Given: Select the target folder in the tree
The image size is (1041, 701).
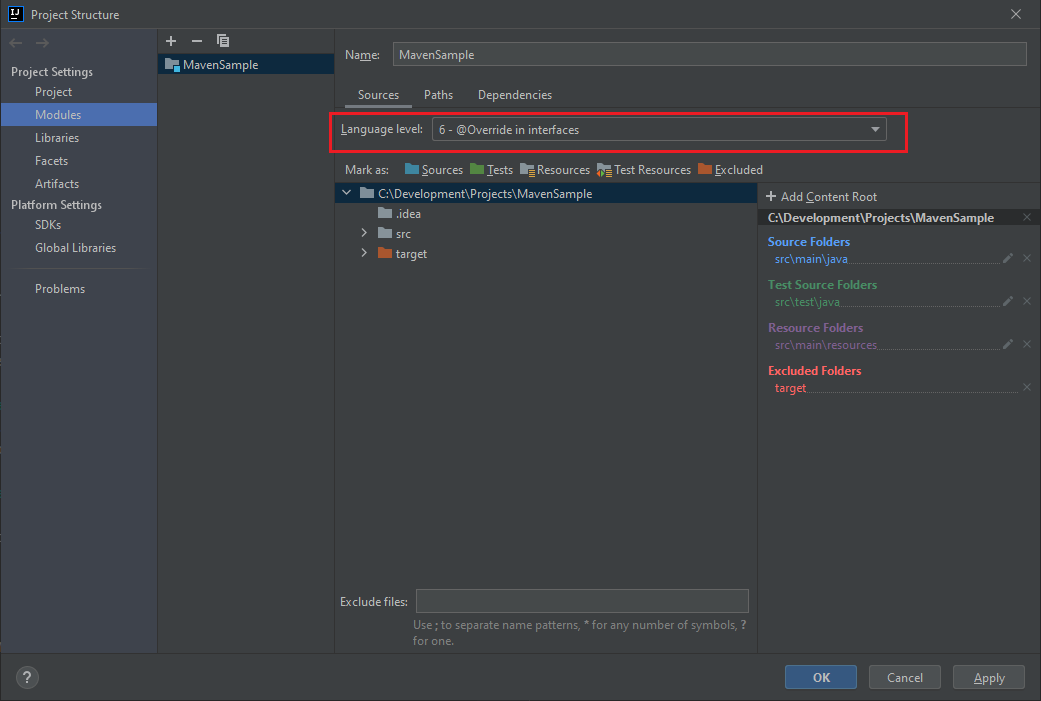Looking at the screenshot, I should coord(409,253).
